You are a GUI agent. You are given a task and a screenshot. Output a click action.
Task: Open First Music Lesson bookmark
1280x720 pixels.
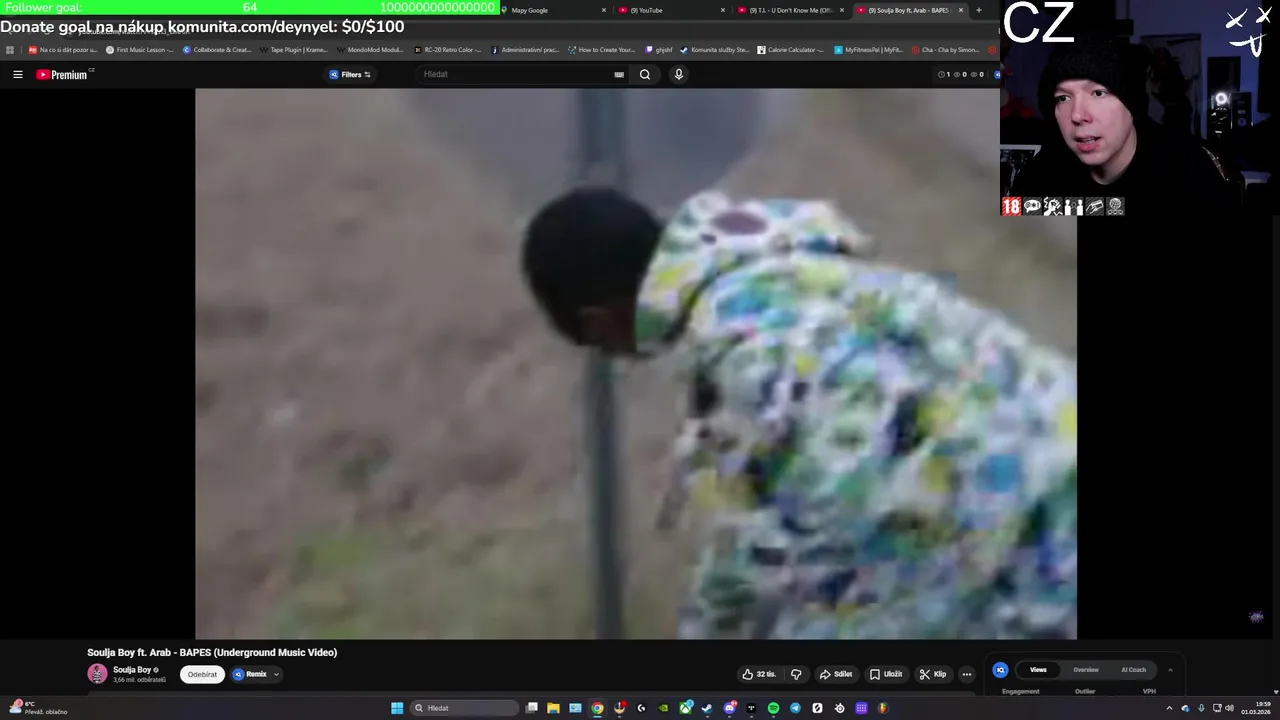tap(140, 49)
